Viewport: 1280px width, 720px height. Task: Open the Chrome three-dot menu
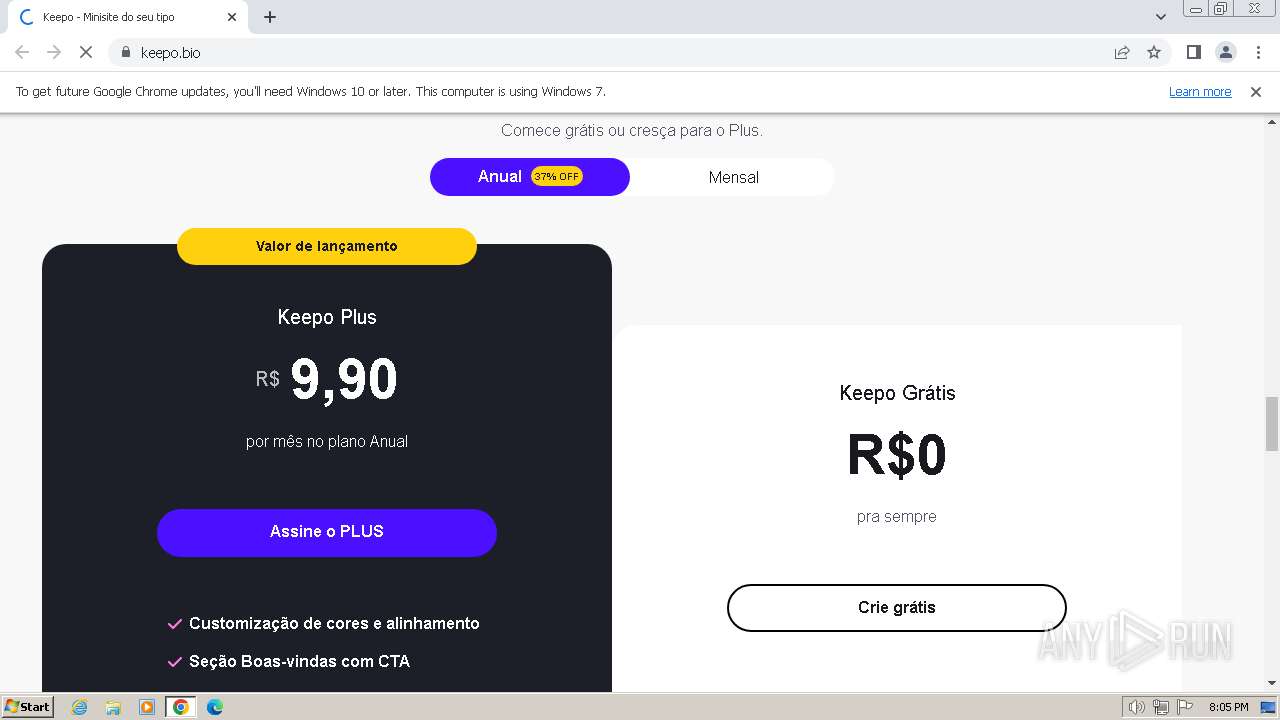[x=1258, y=52]
